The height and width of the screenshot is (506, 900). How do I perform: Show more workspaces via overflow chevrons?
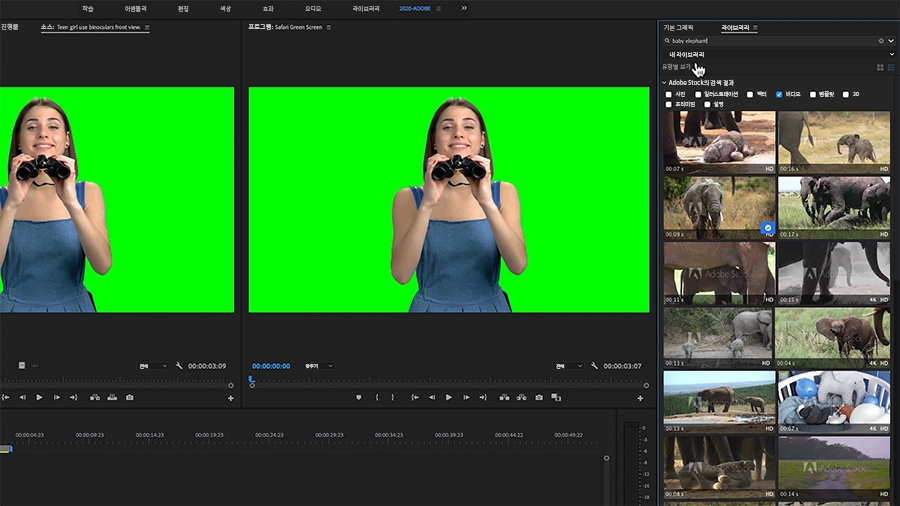click(x=464, y=8)
